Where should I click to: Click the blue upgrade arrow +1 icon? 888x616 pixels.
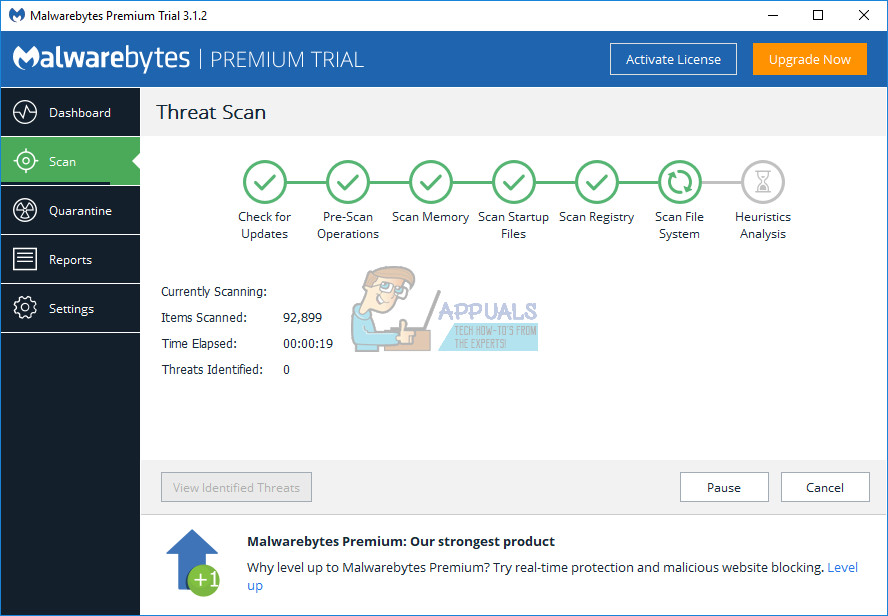pyautogui.click(x=193, y=562)
